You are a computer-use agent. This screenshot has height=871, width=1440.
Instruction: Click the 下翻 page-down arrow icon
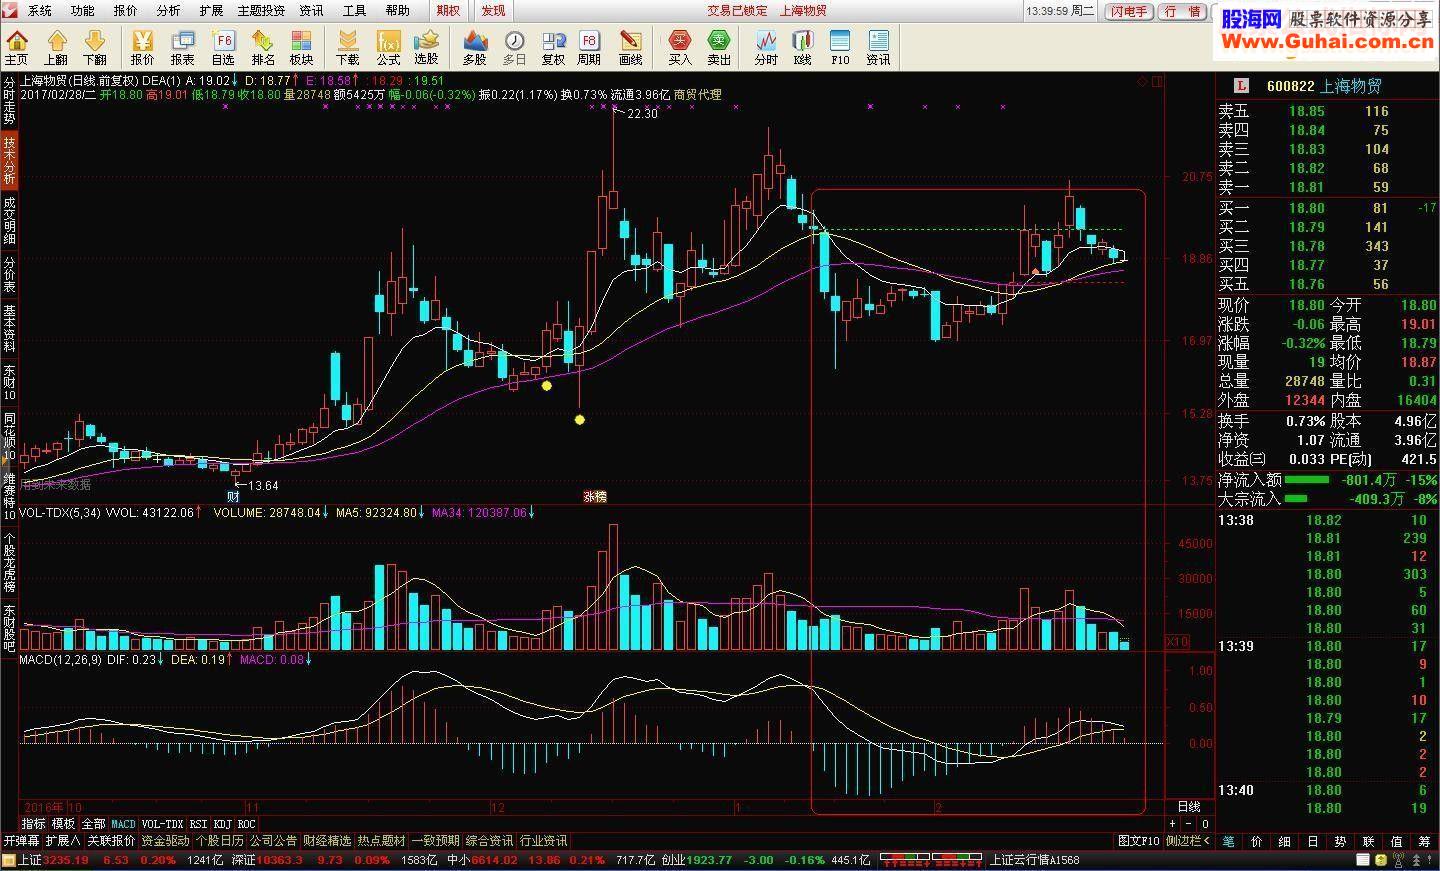(95, 47)
